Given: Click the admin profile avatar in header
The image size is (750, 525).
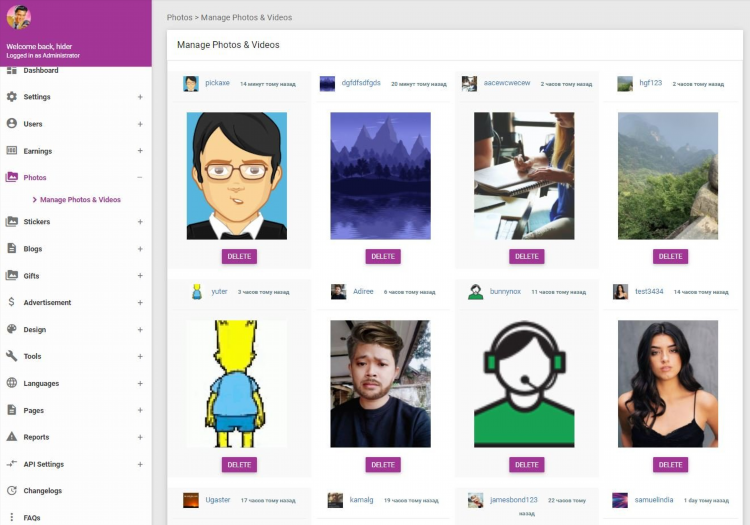Looking at the screenshot, I should point(19,17).
